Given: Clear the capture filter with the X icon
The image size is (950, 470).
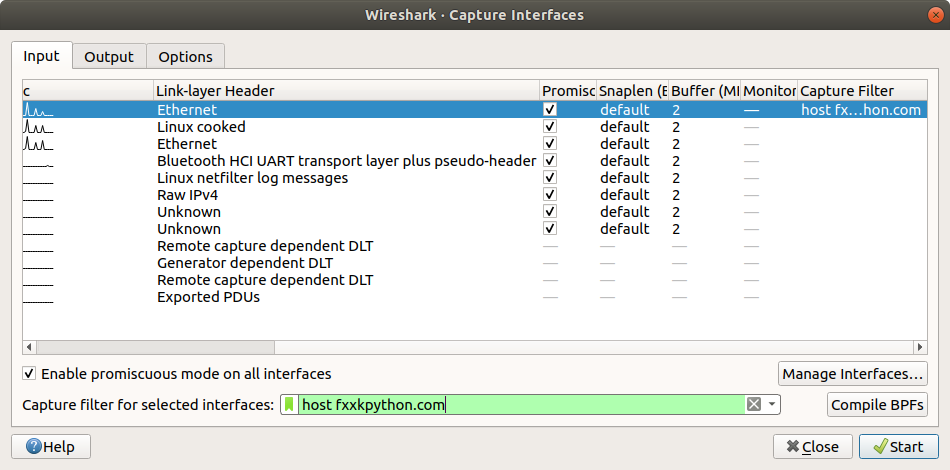Looking at the screenshot, I should point(753,404).
